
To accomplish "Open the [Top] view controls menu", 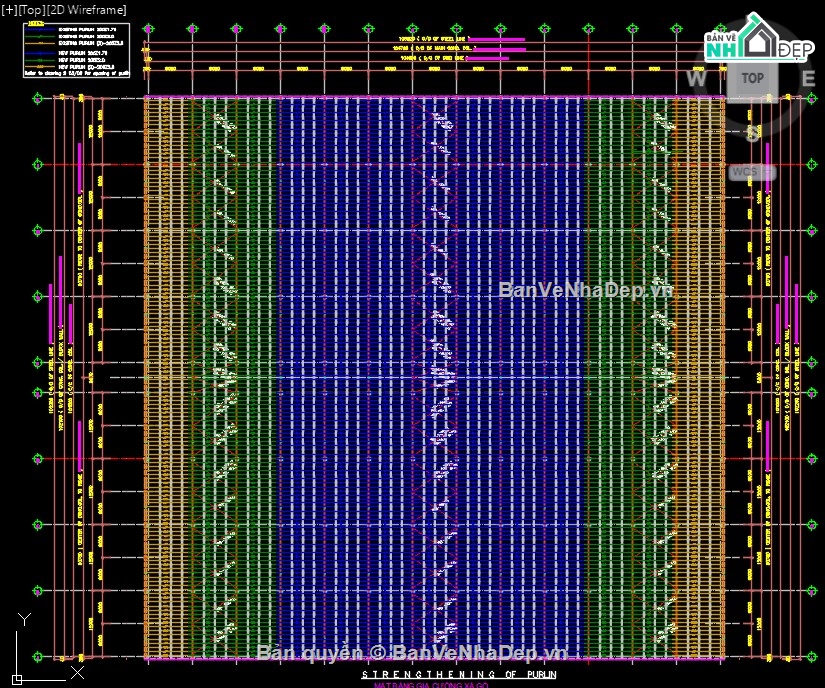I will coord(32,10).
